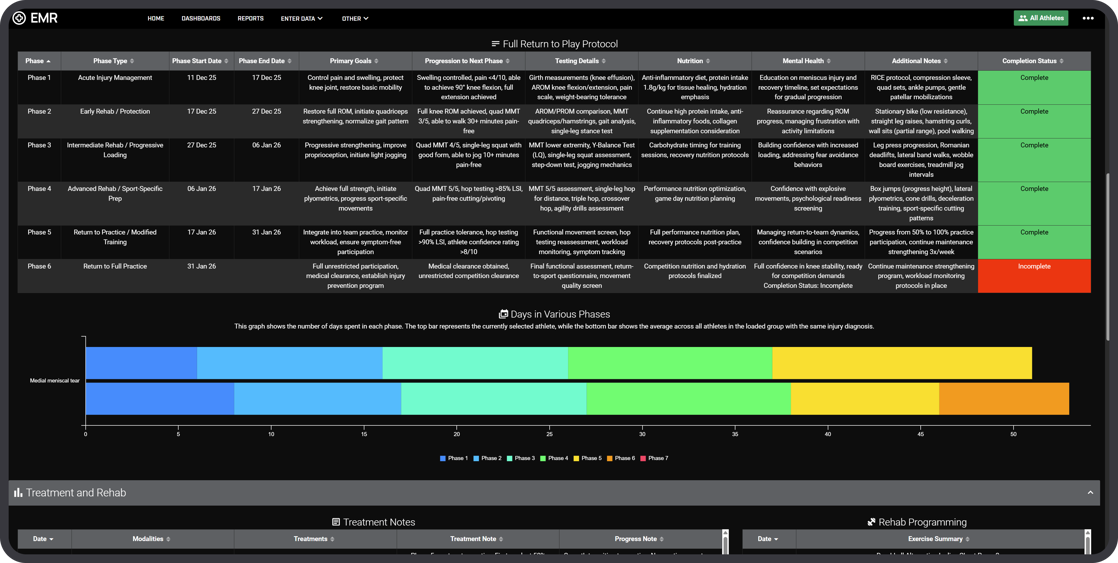Image resolution: width=1118 pixels, height=563 pixels.
Task: Collapse the Treatment and Rehab section
Action: coord(1089,492)
